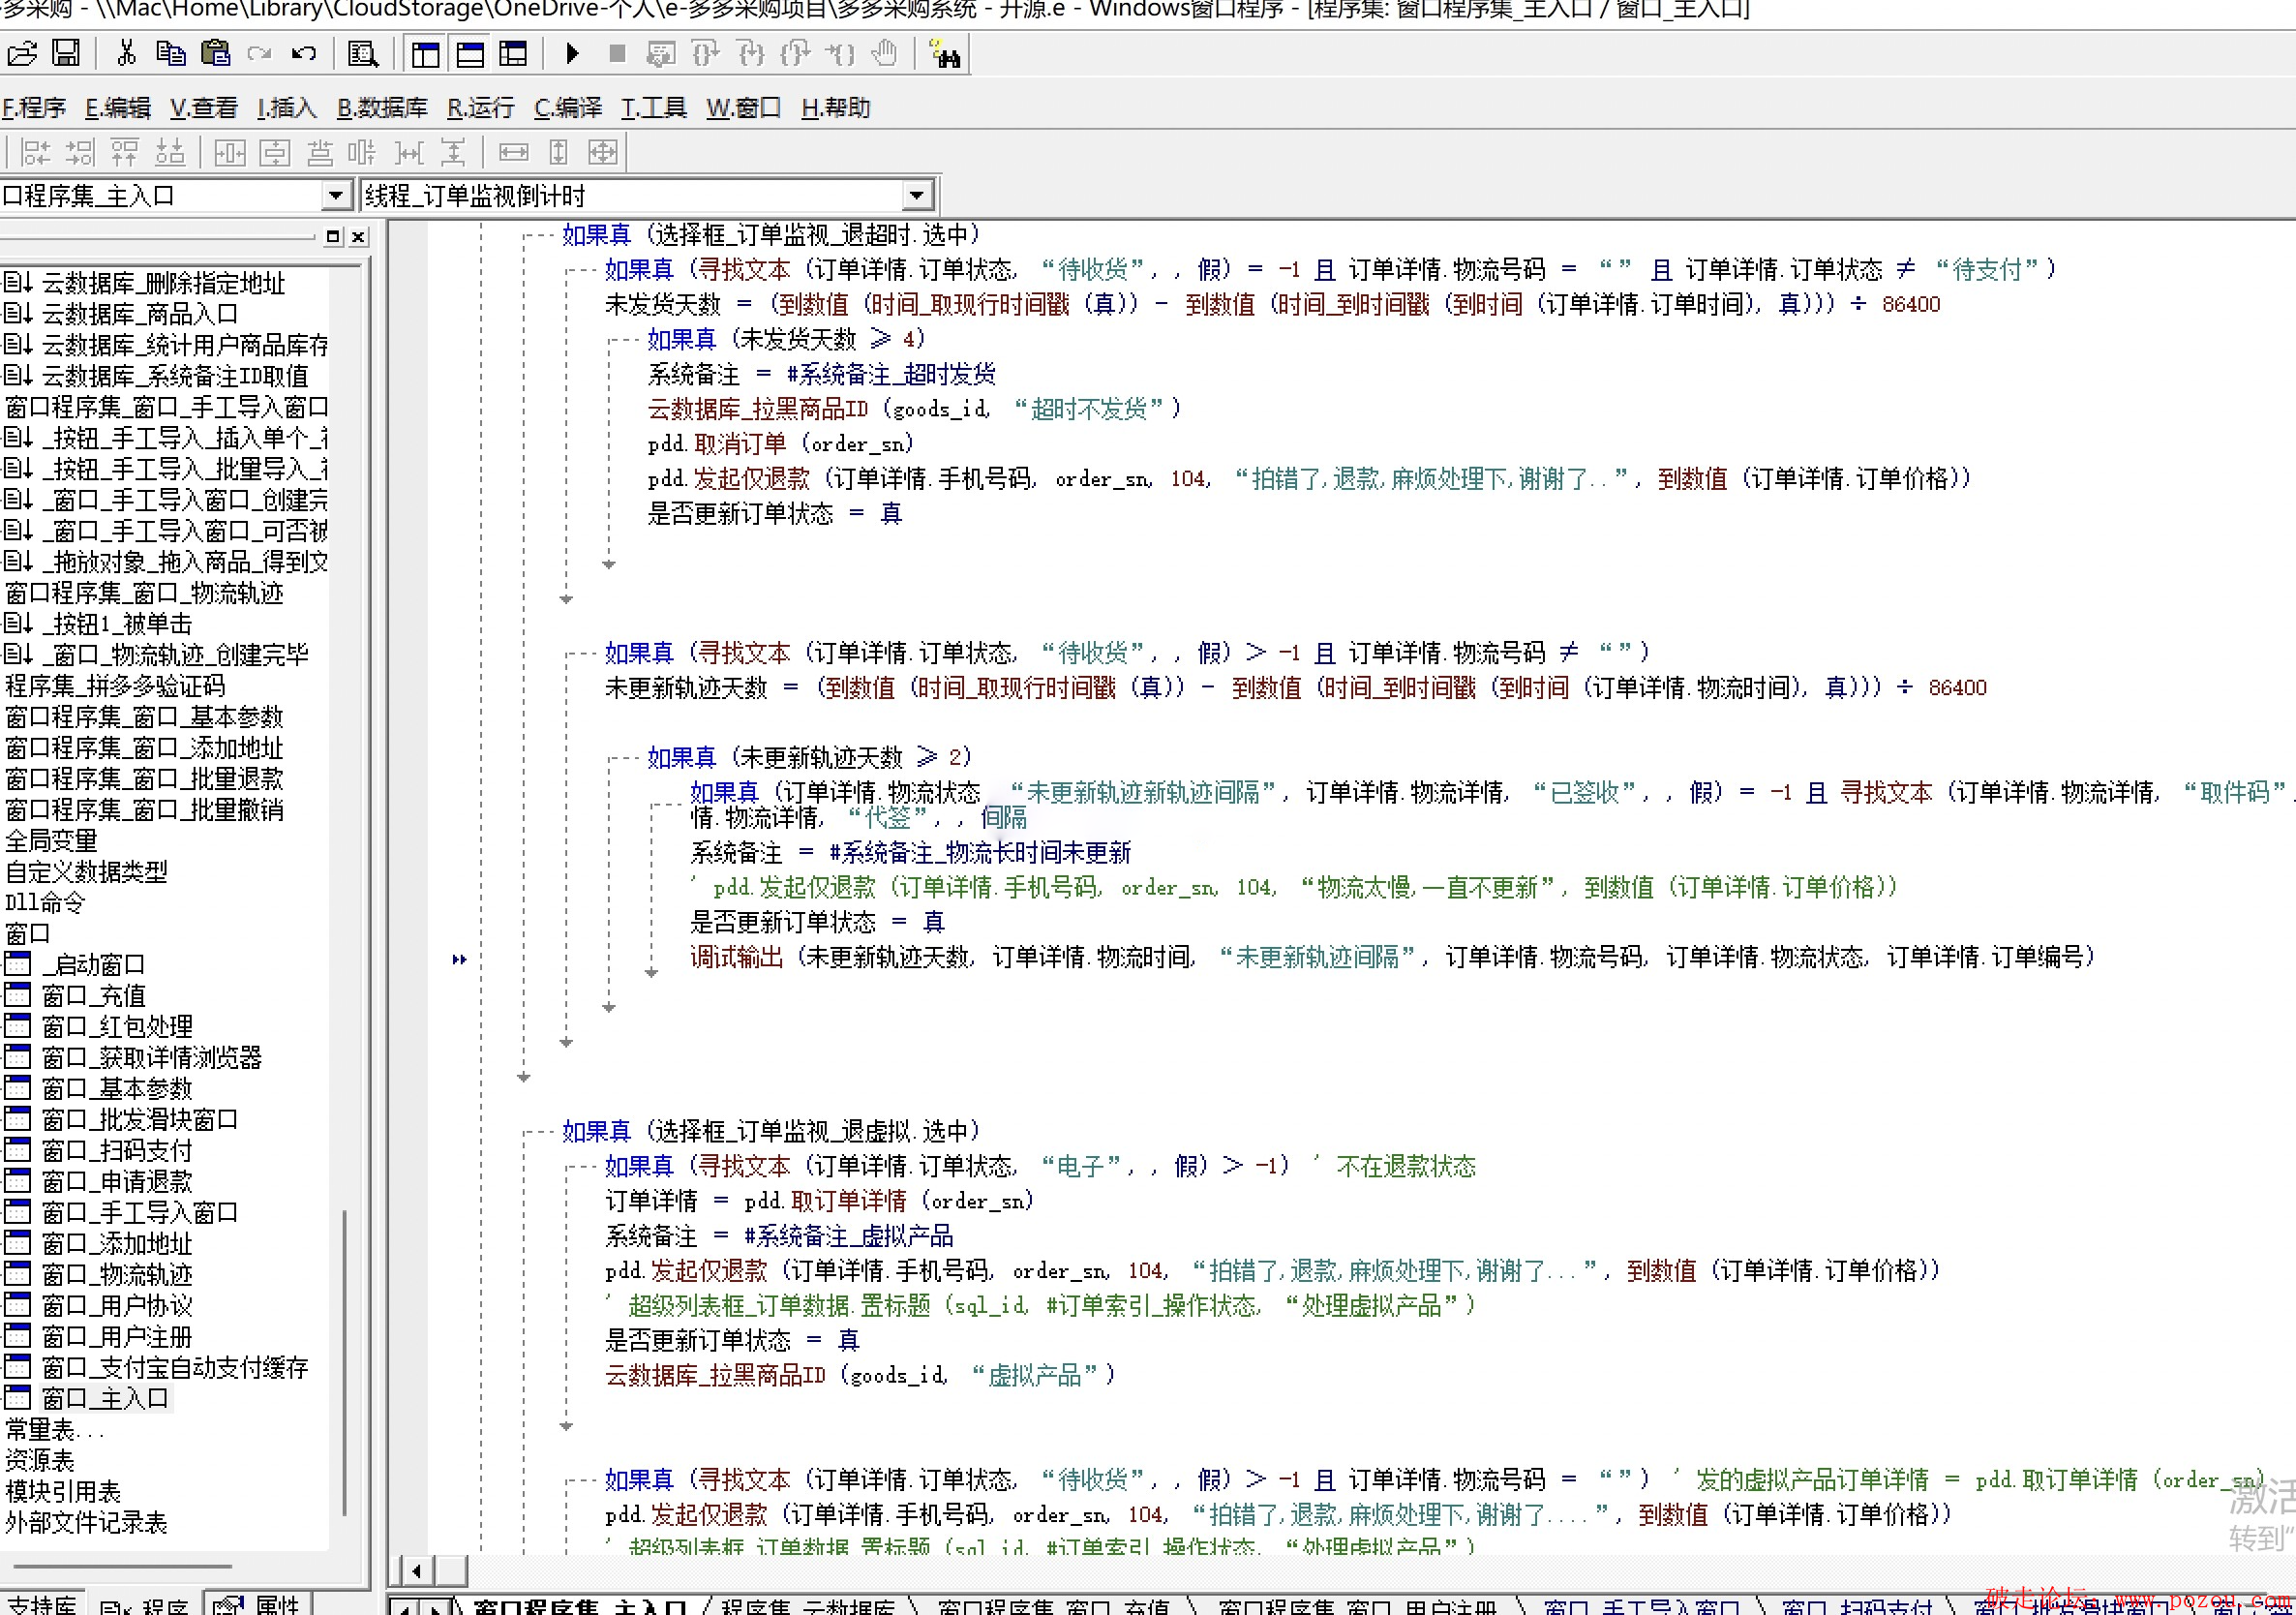Click the align bottom edges icon
The width and height of the screenshot is (2296, 1615).
170,152
